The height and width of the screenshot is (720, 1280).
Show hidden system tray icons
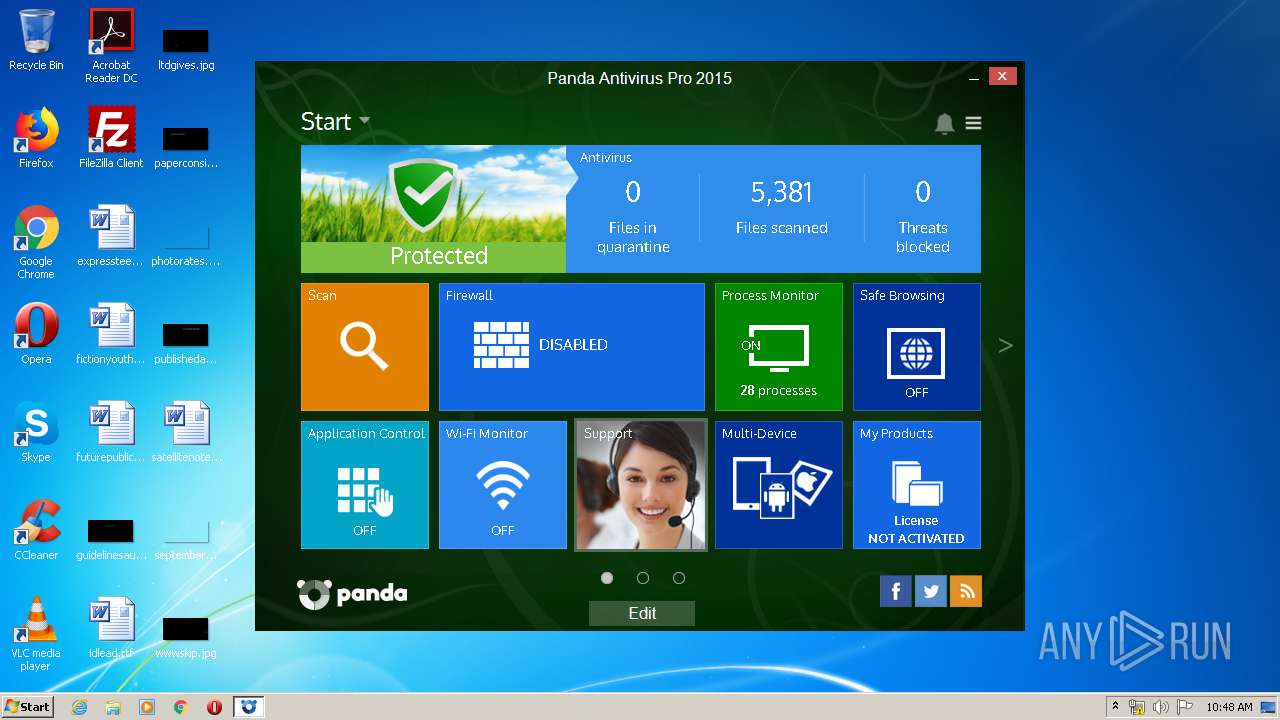(1115, 707)
